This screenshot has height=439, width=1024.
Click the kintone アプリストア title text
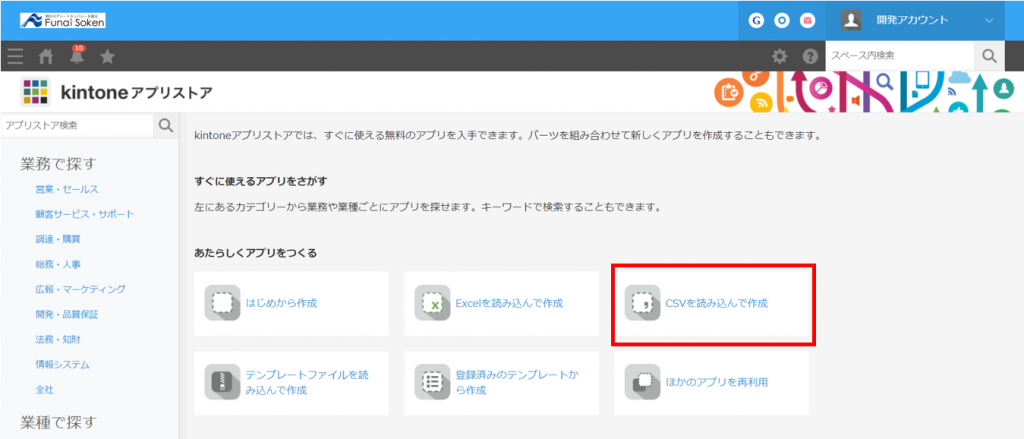tap(136, 93)
